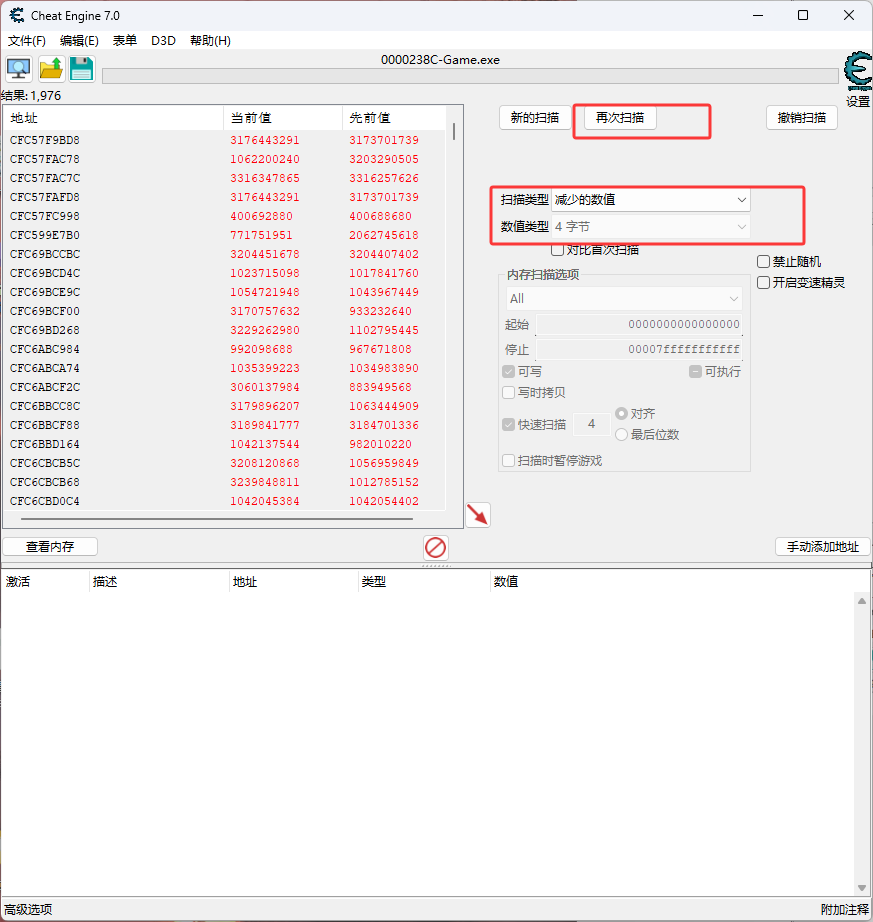Click 查看内存 button

pyautogui.click(x=50, y=547)
